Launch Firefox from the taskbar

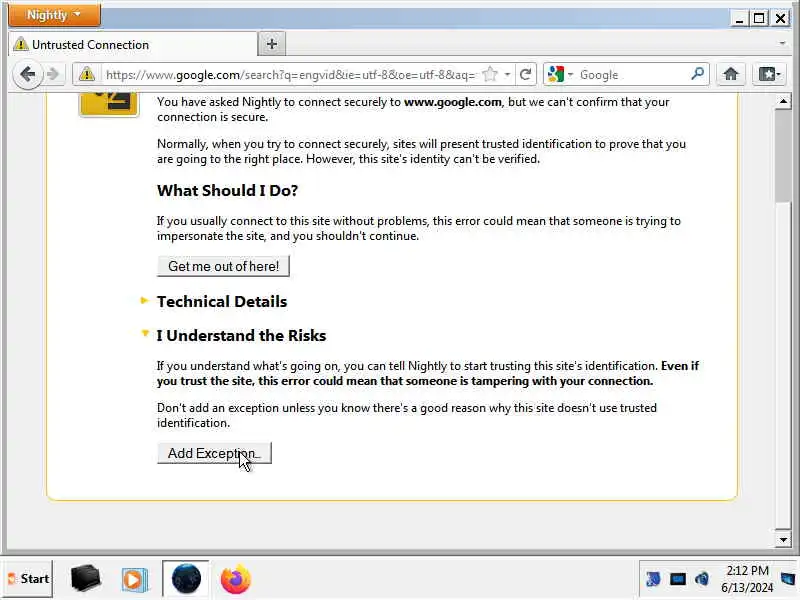point(235,579)
